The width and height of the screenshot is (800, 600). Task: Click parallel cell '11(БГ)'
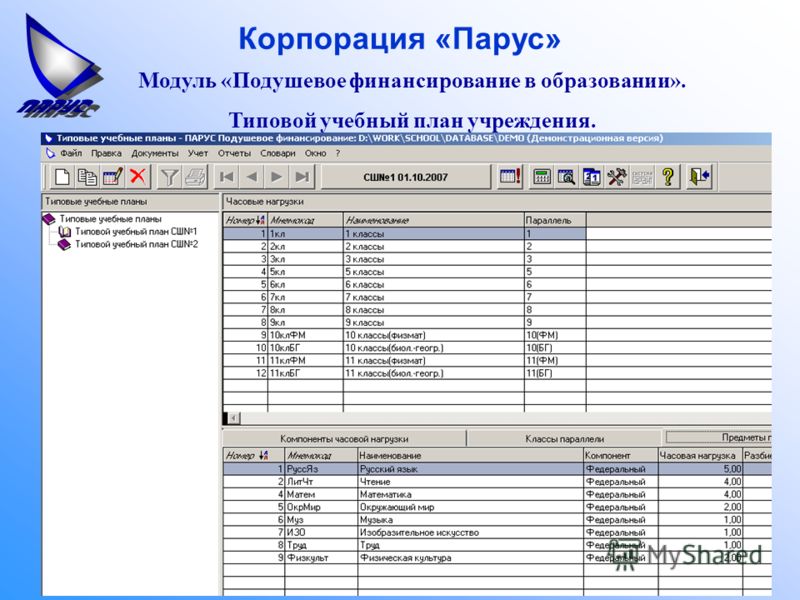[555, 373]
